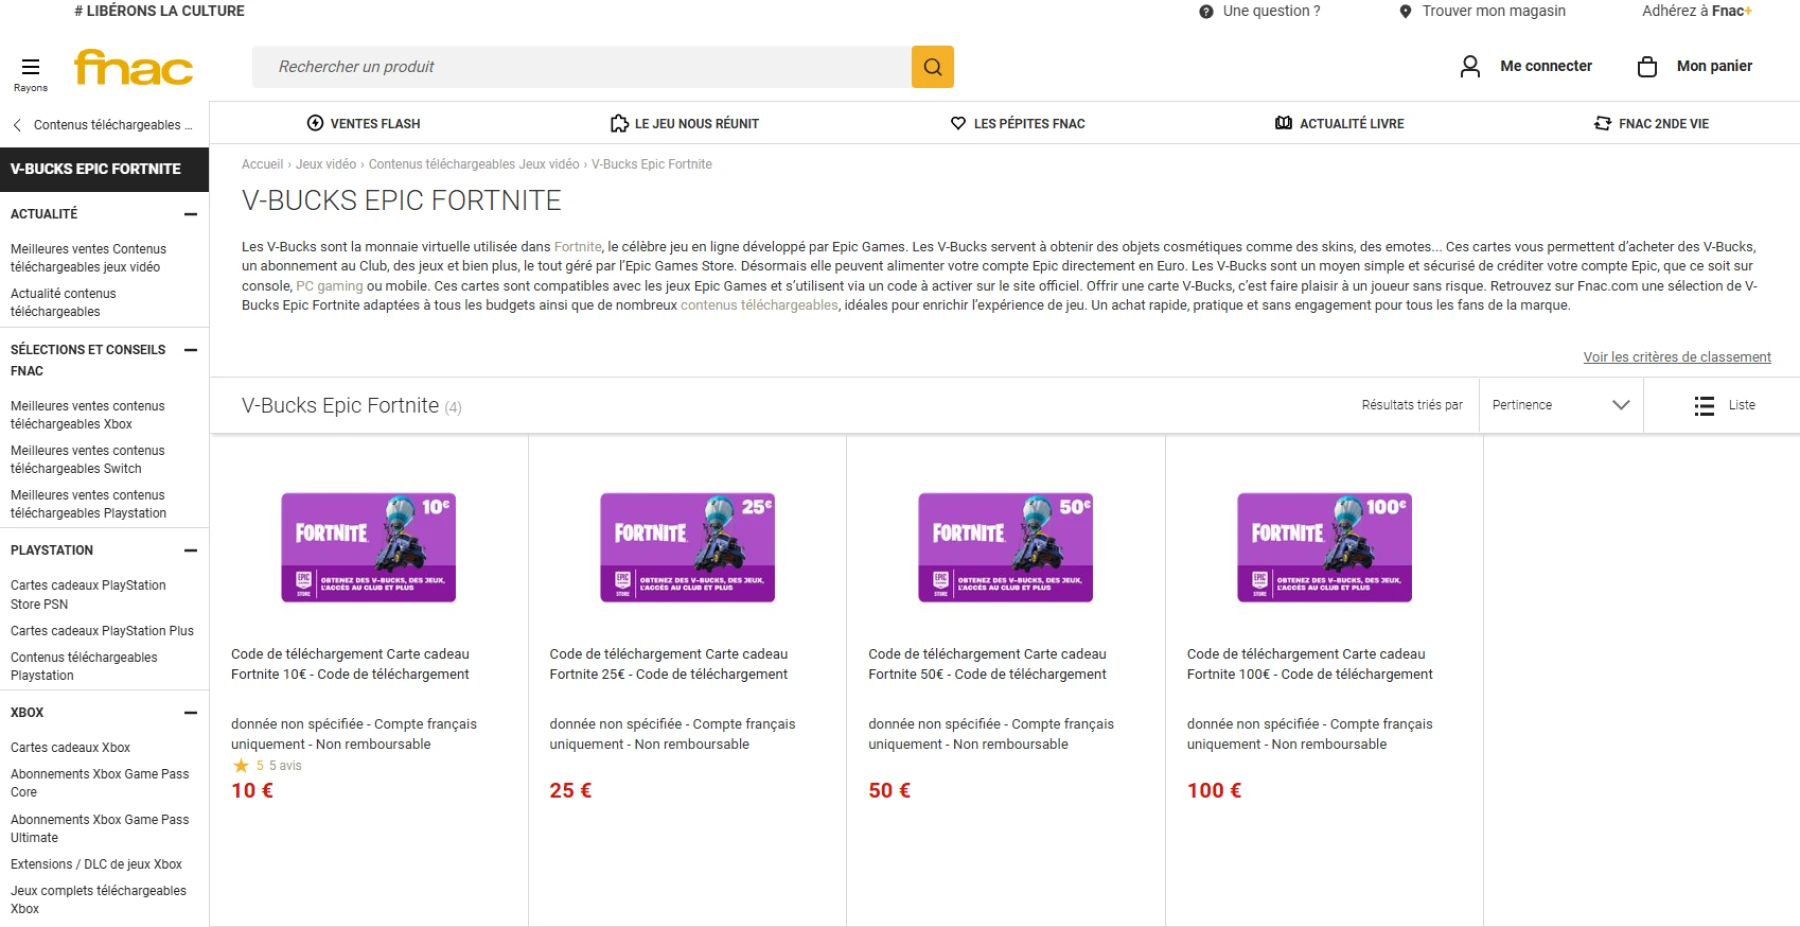Click the back arrow beside Contenus téléchargeables
Viewport: 1800px width, 927px height.
(17, 125)
